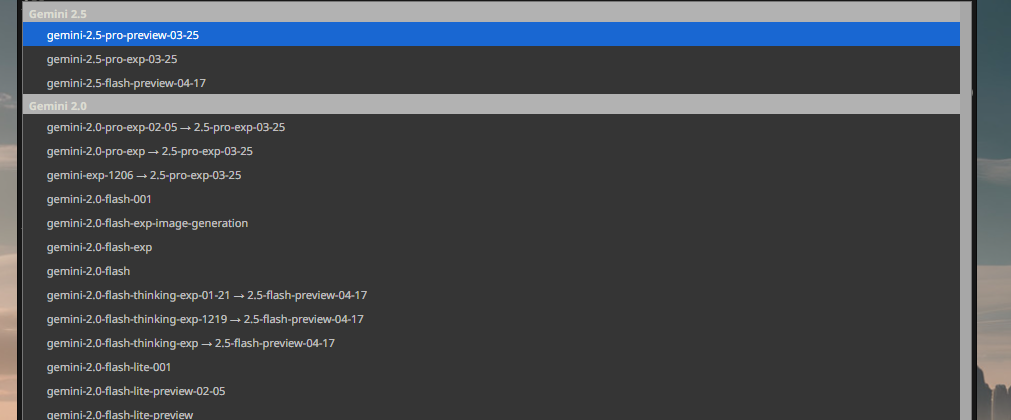Click the Gemini 2.0 group header
Screen dimensions: 1011x420
point(491,105)
